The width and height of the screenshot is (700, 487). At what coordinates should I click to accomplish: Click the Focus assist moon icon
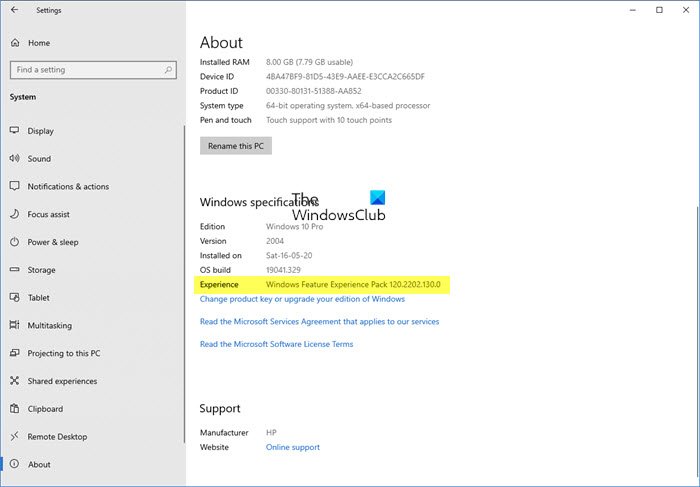(x=15, y=214)
